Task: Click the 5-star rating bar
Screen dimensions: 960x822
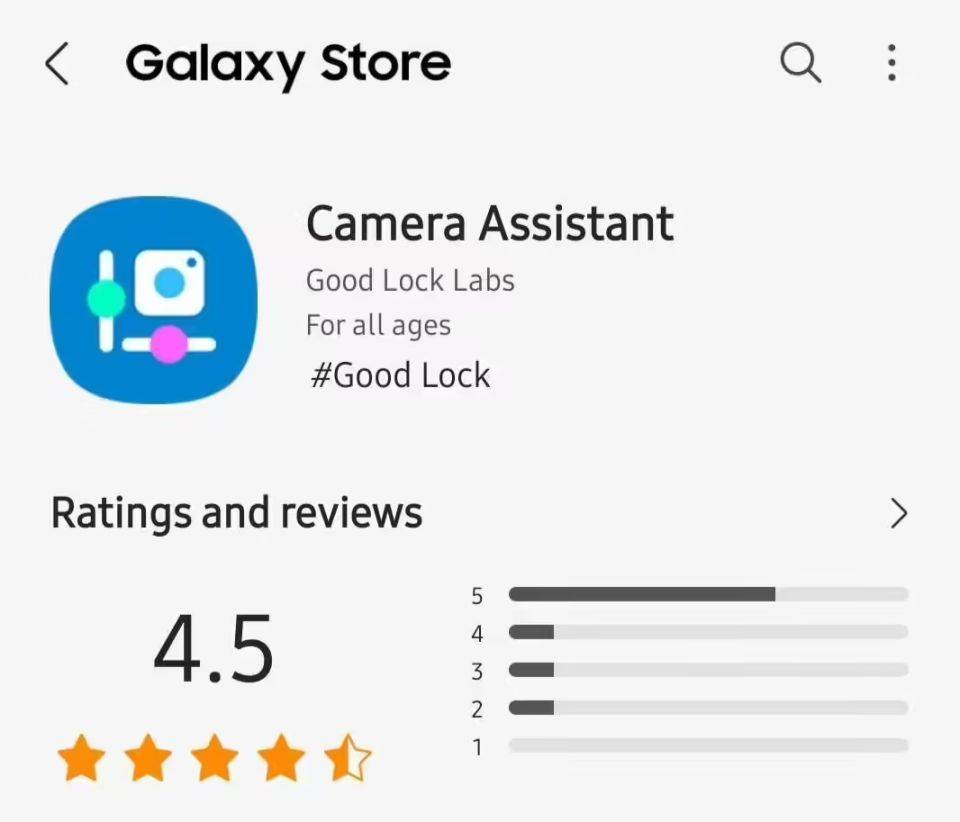Action: click(708, 594)
